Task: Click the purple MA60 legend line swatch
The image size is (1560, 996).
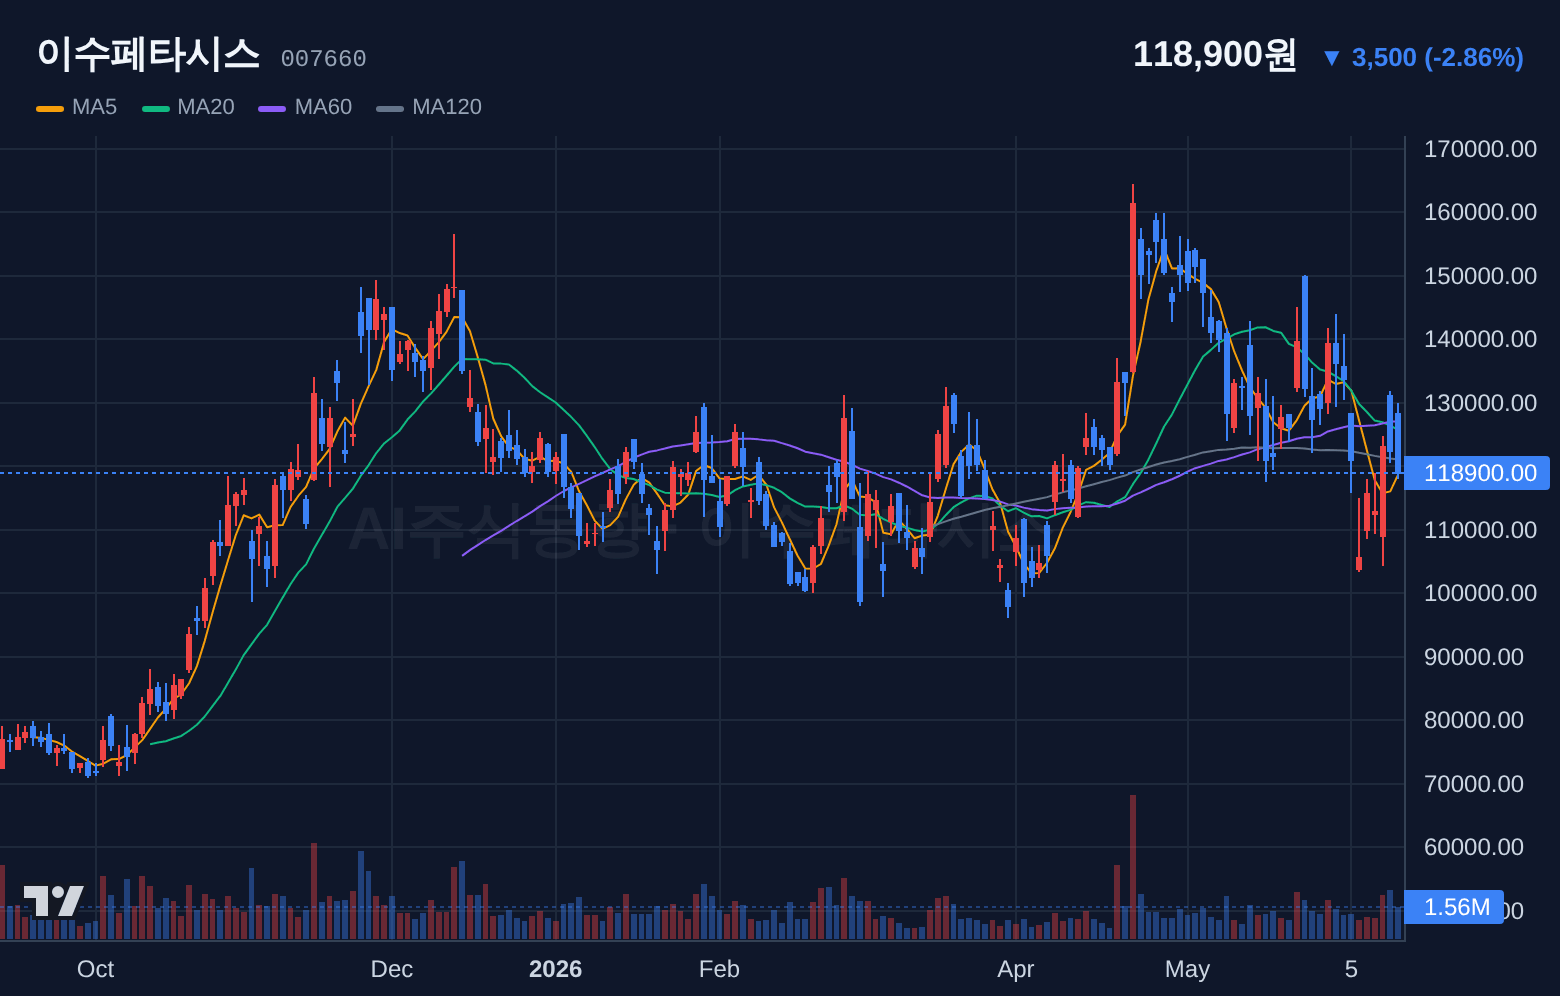Action: tap(272, 108)
